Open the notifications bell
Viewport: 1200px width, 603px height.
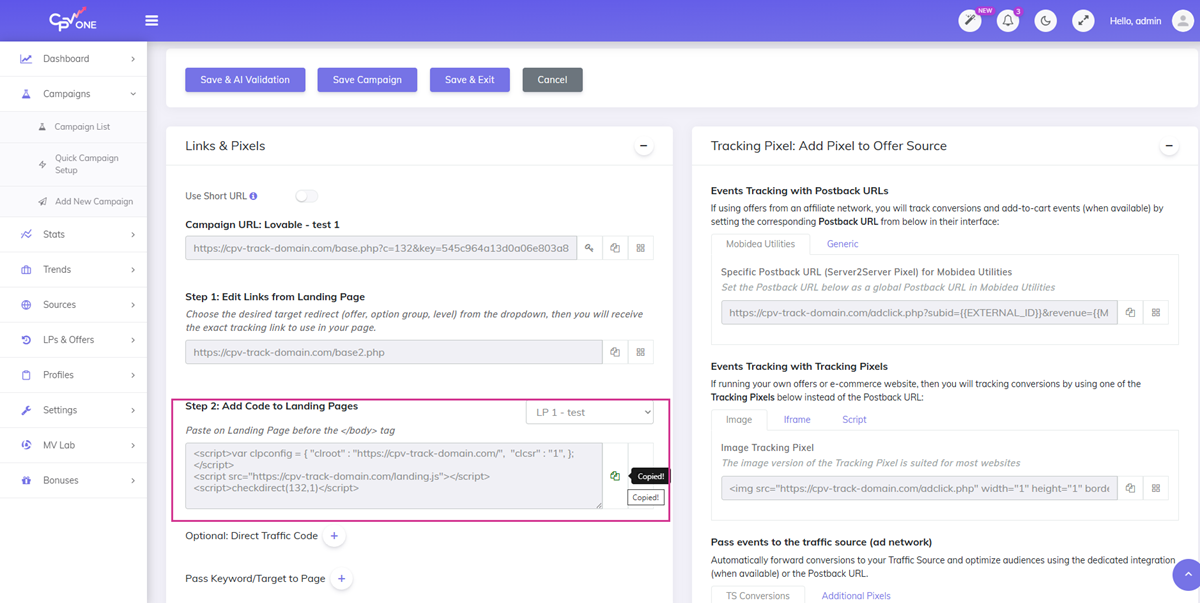coord(1008,20)
